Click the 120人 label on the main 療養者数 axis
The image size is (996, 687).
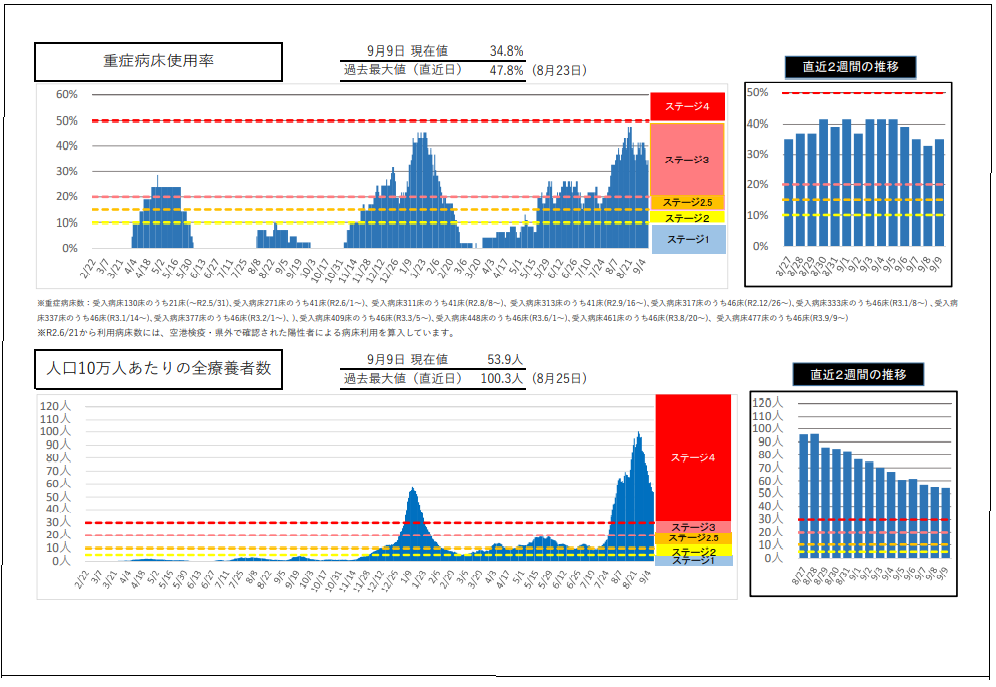click(x=55, y=406)
